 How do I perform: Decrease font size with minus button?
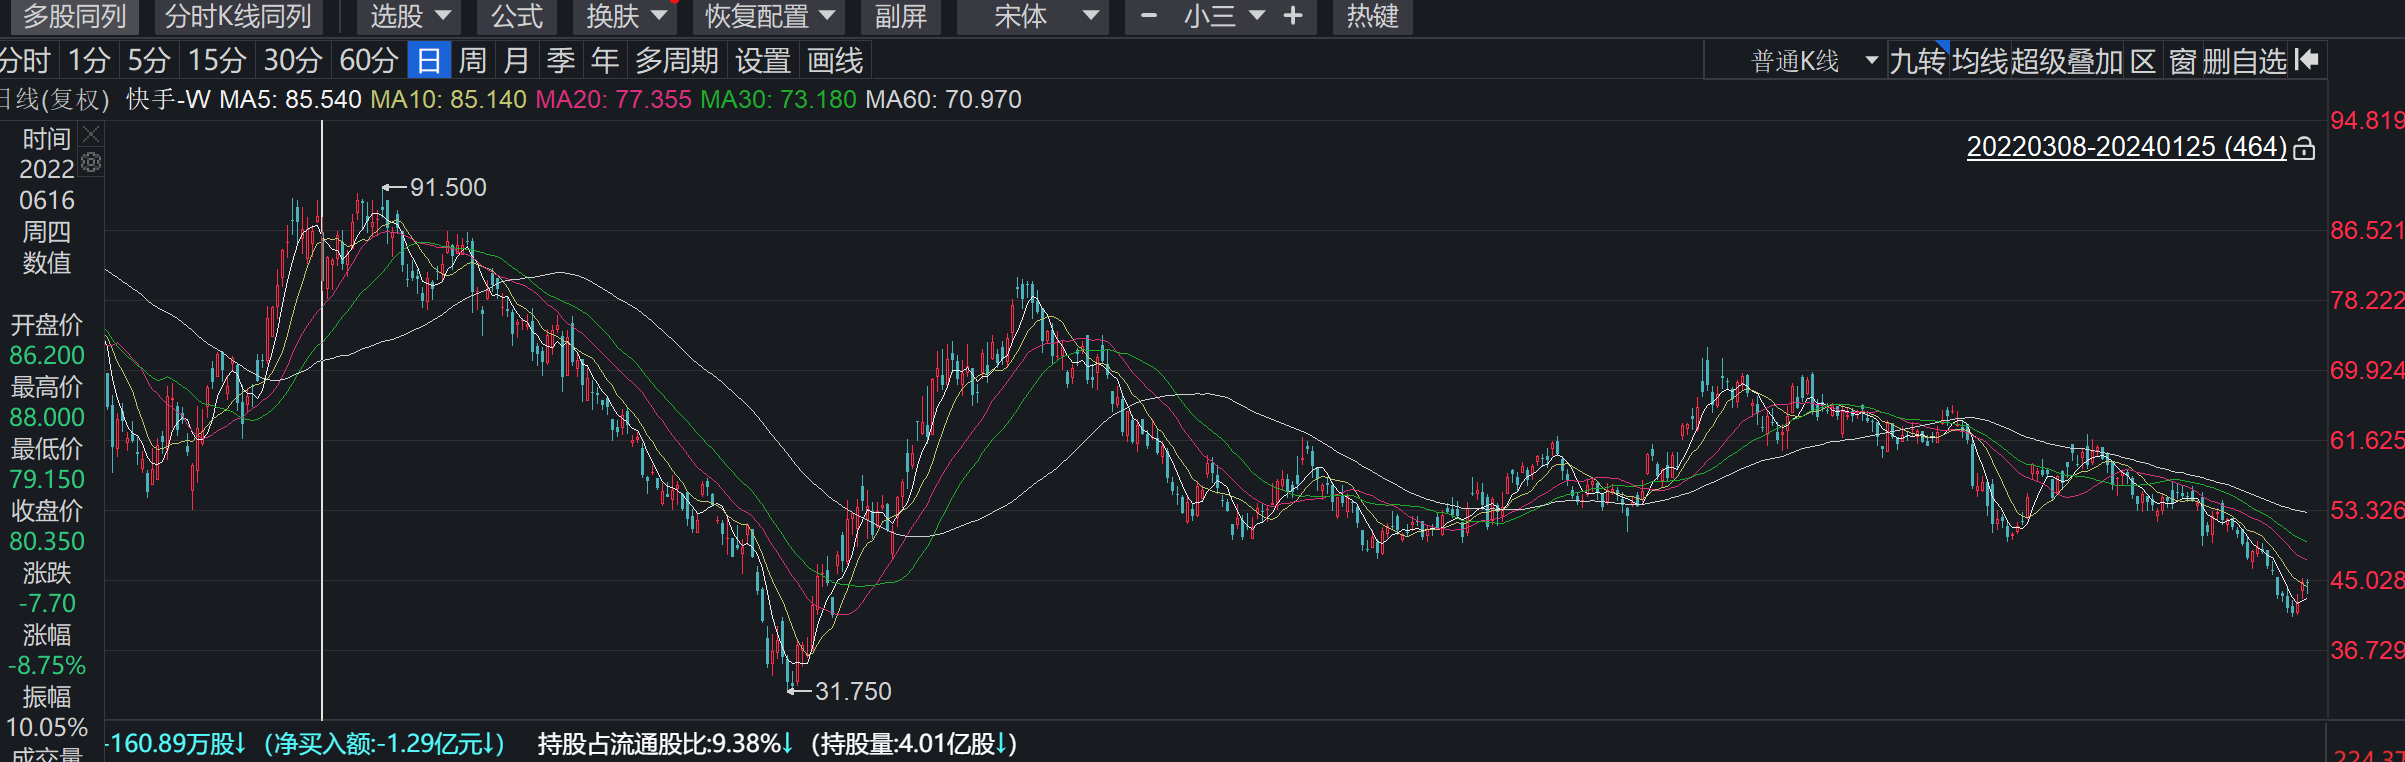coord(1149,16)
